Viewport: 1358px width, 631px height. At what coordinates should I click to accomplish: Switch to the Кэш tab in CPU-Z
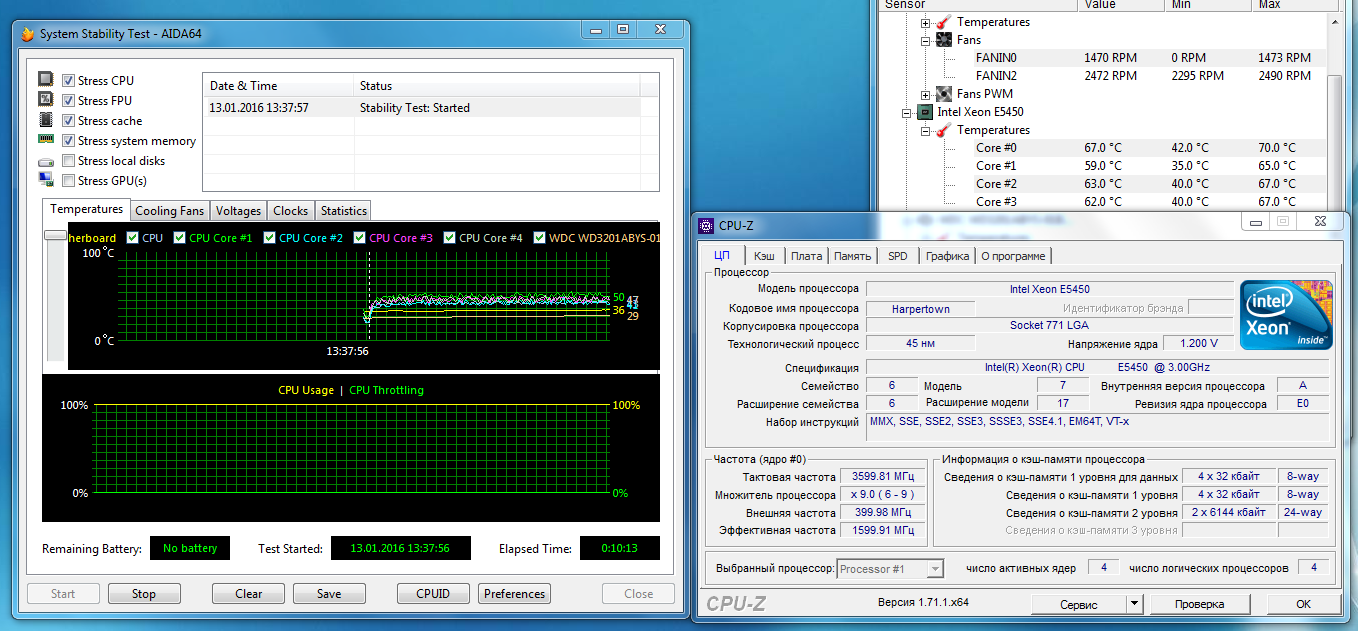[764, 256]
